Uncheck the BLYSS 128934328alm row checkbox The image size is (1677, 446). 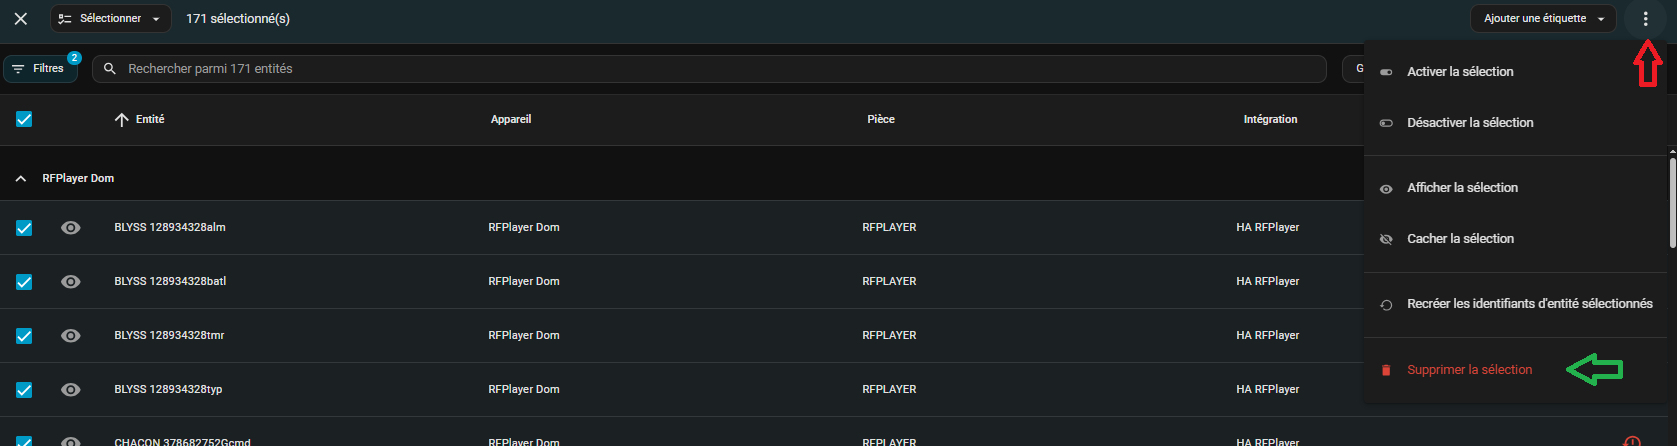pos(24,228)
